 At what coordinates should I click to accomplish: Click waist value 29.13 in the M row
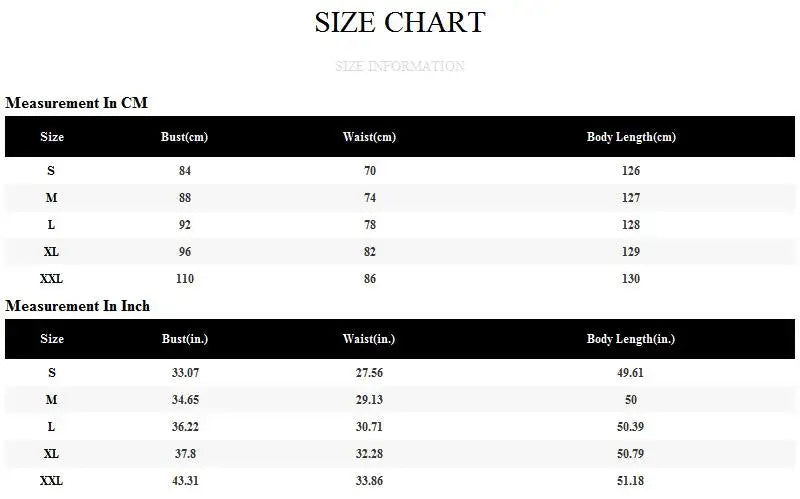pos(370,400)
